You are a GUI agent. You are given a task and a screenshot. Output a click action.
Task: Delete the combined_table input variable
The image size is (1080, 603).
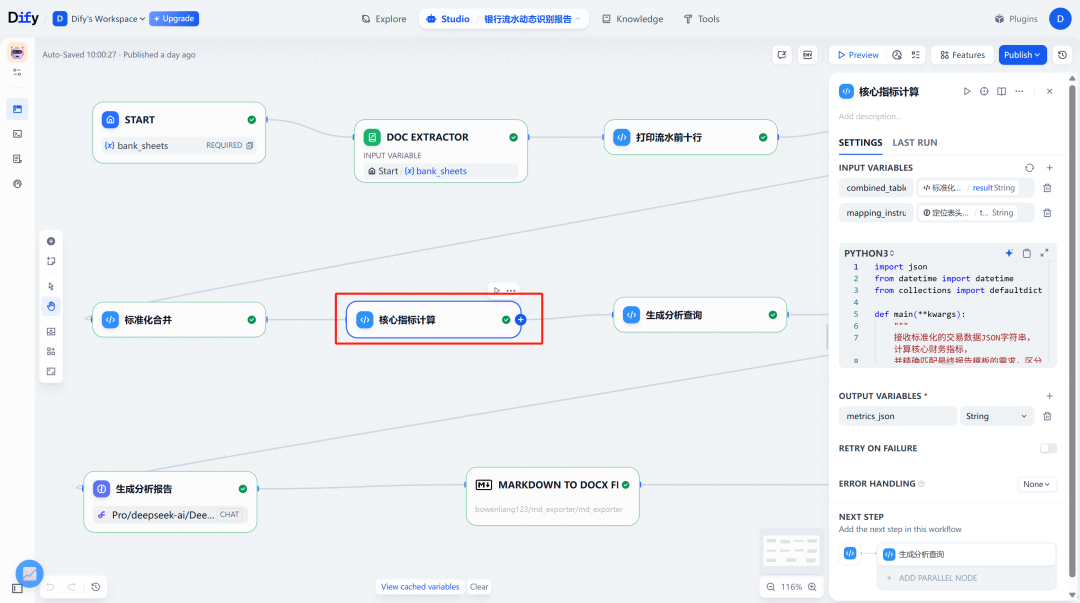point(1047,188)
